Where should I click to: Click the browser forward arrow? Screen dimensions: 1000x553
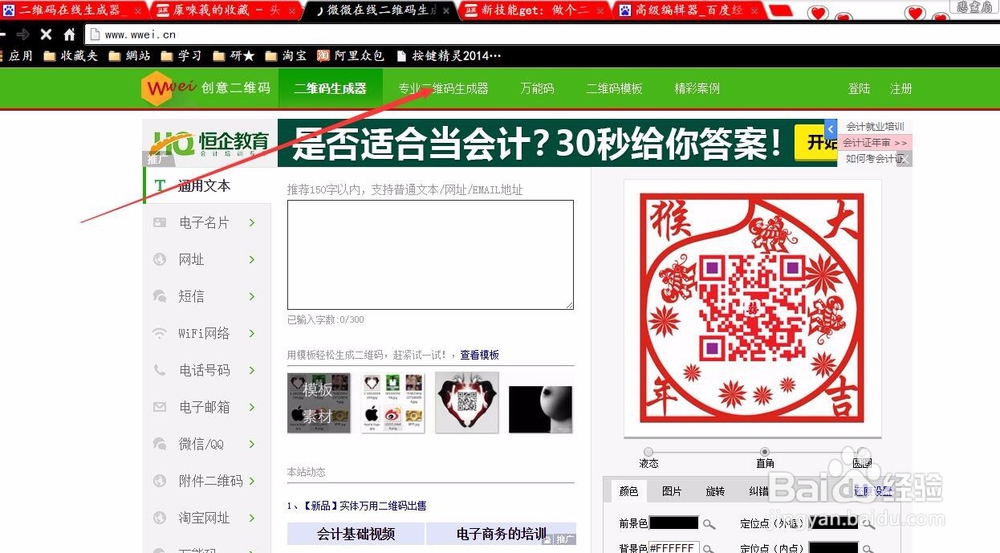tap(23, 34)
